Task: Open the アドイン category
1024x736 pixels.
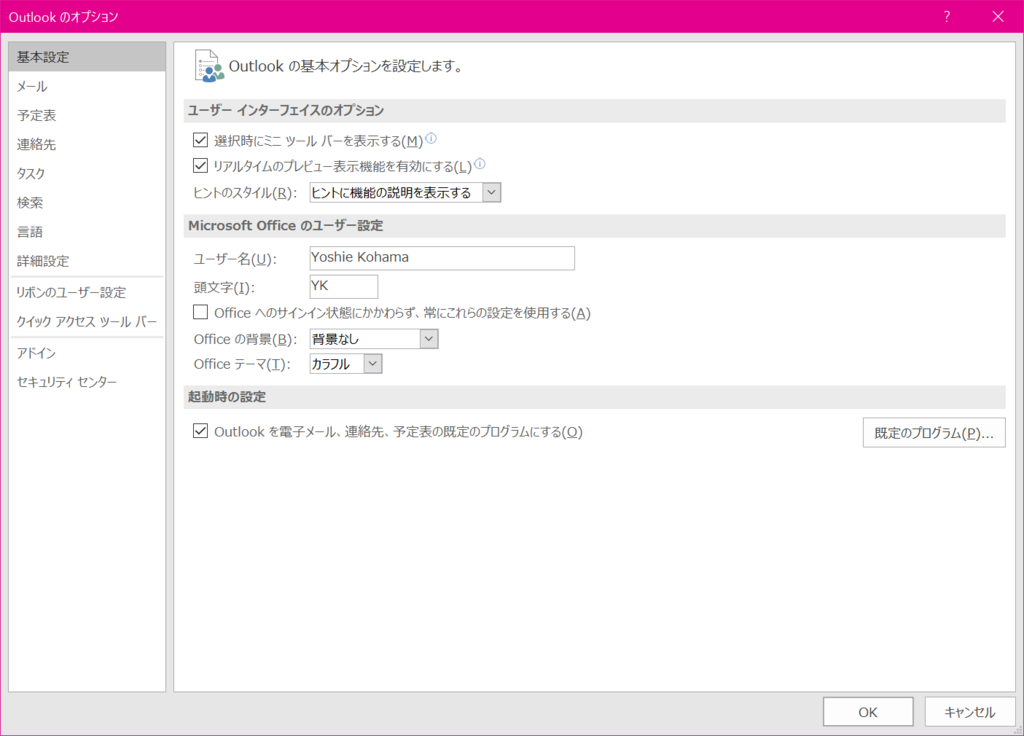Action: click(87, 353)
